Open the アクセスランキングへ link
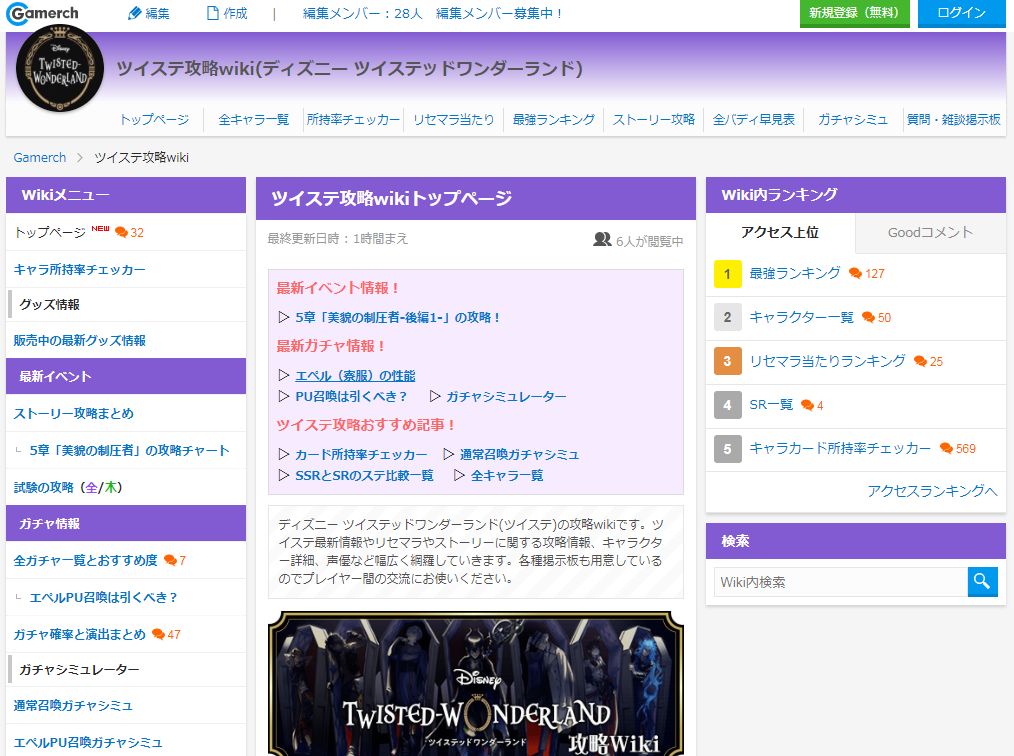 coord(932,490)
